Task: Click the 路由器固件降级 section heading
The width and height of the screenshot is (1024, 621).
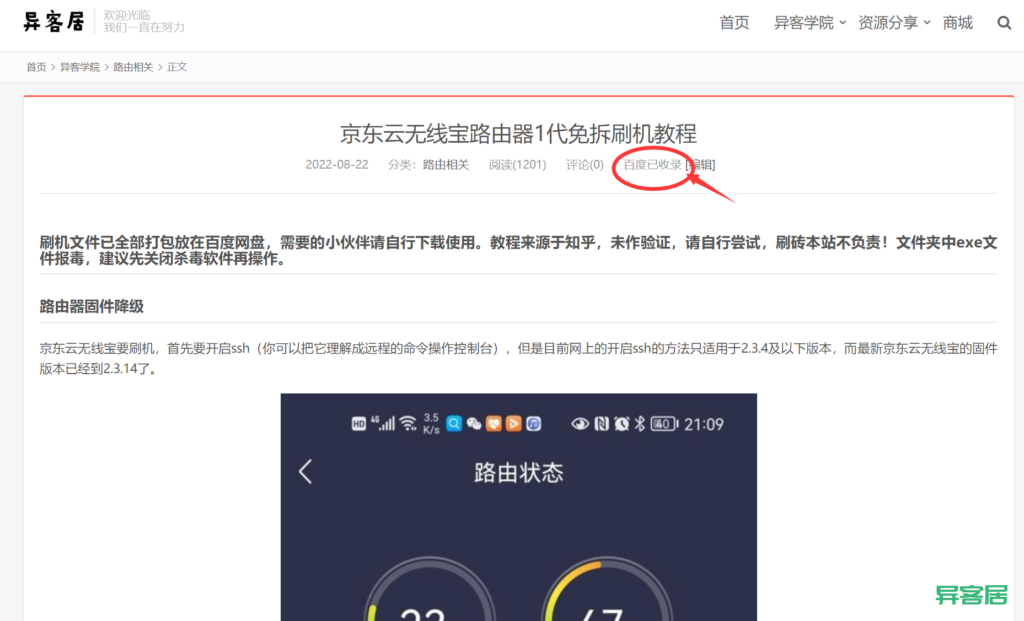Action: 91,306
